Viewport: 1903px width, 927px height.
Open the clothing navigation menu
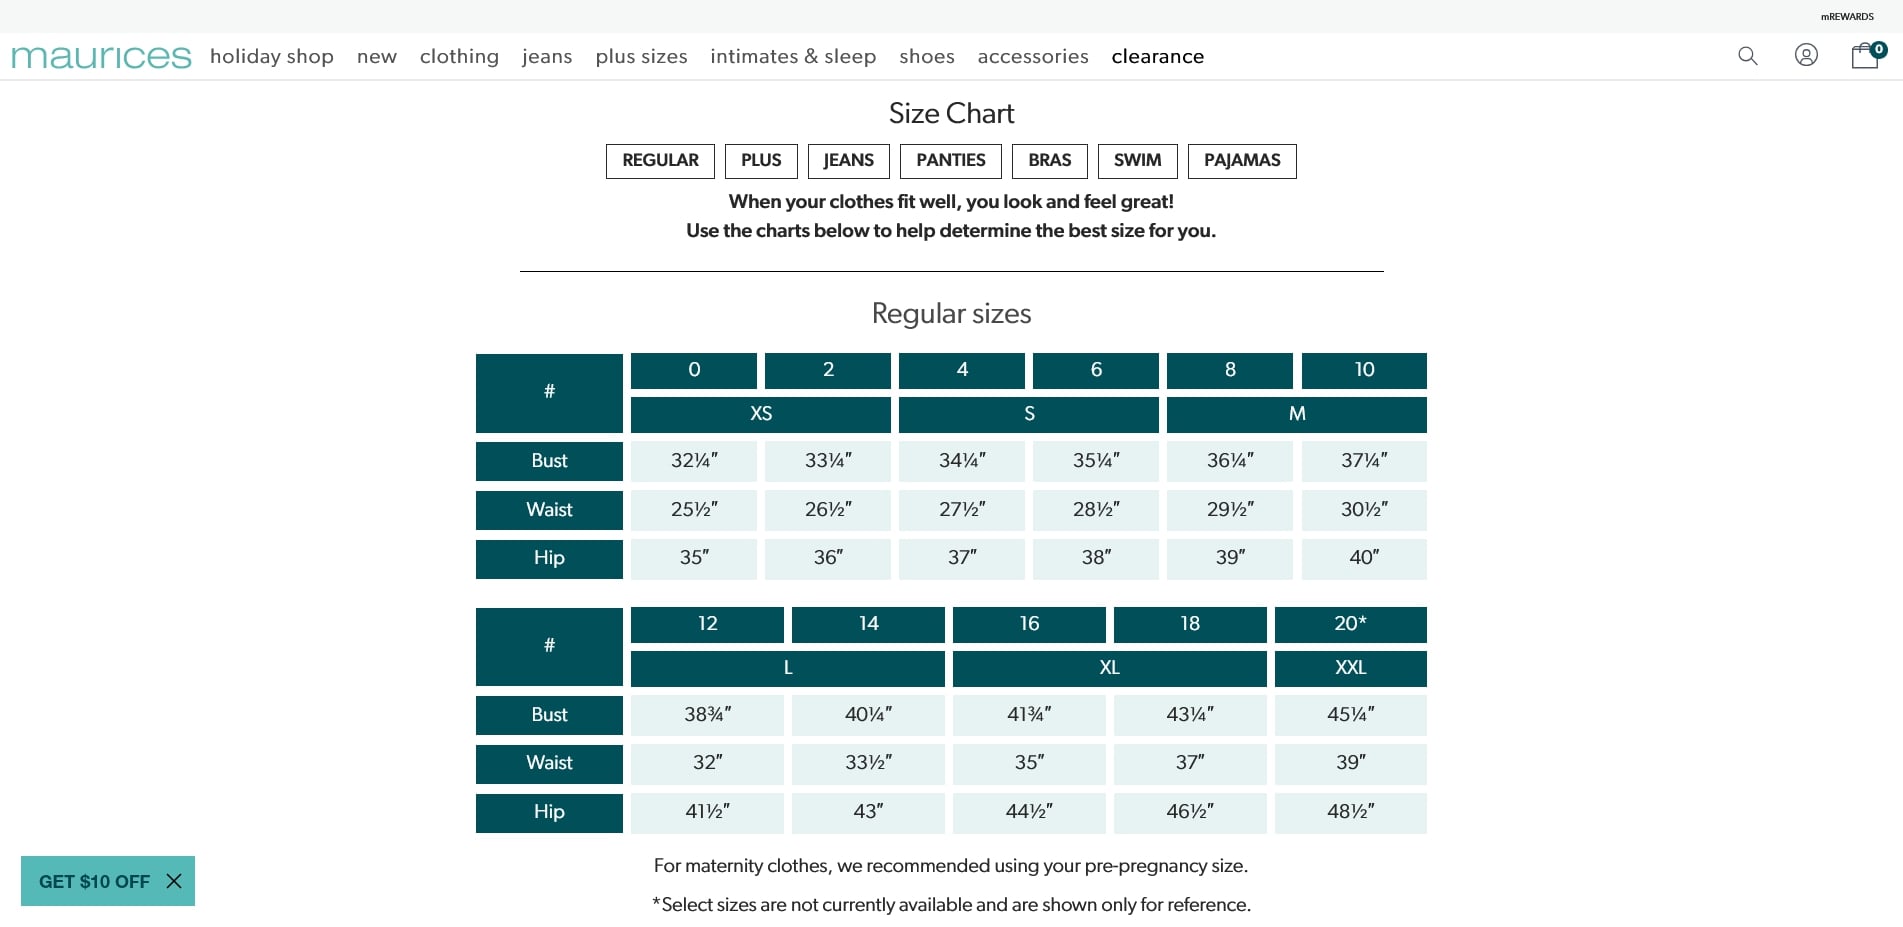(x=459, y=57)
